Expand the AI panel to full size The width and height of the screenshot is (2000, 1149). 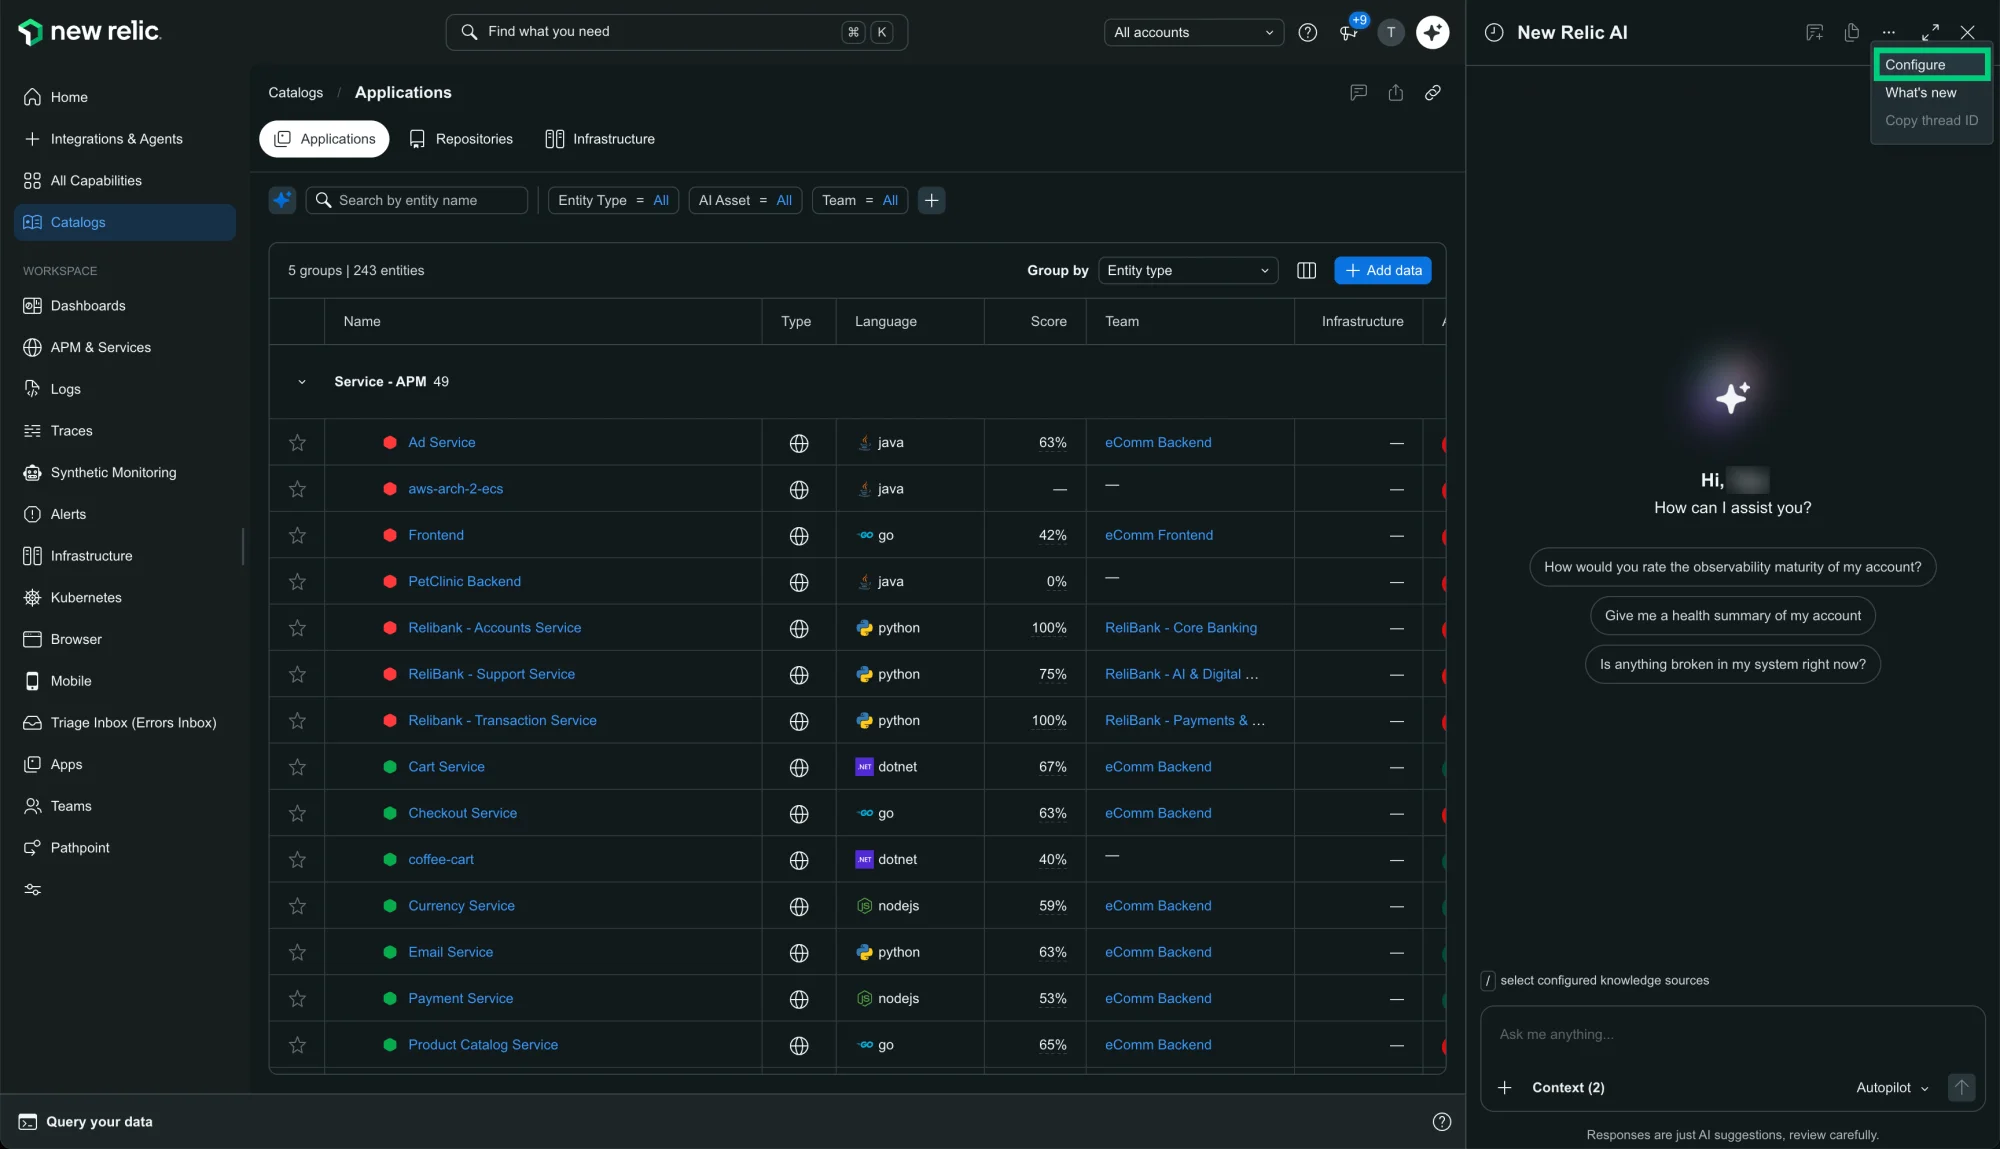(x=1930, y=32)
